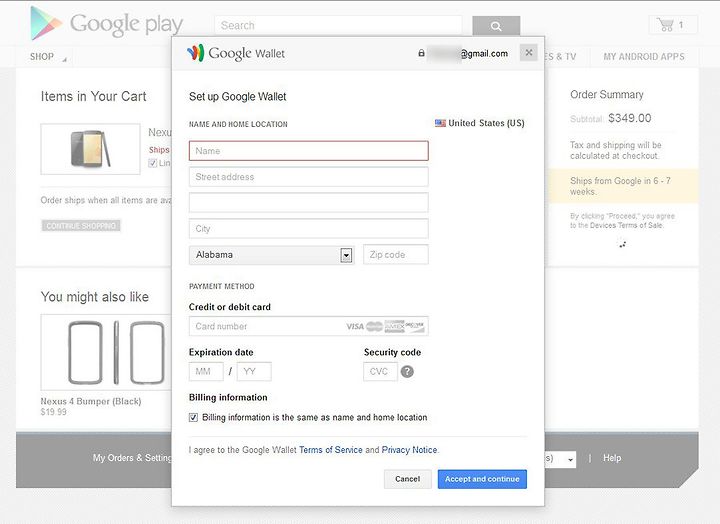Screen dimensions: 720x524
Task: Click Accept and continue button
Action: [x=482, y=479]
